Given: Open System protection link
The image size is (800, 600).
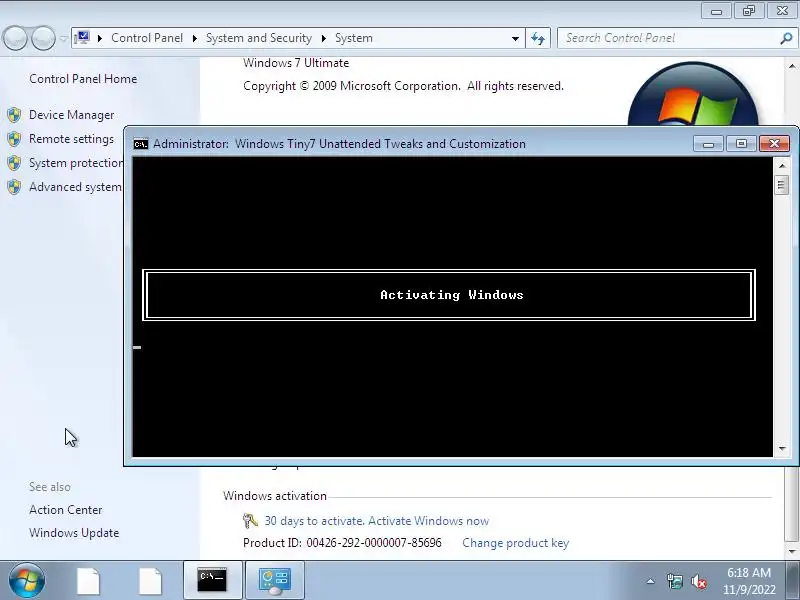Looking at the screenshot, I should 76,163.
